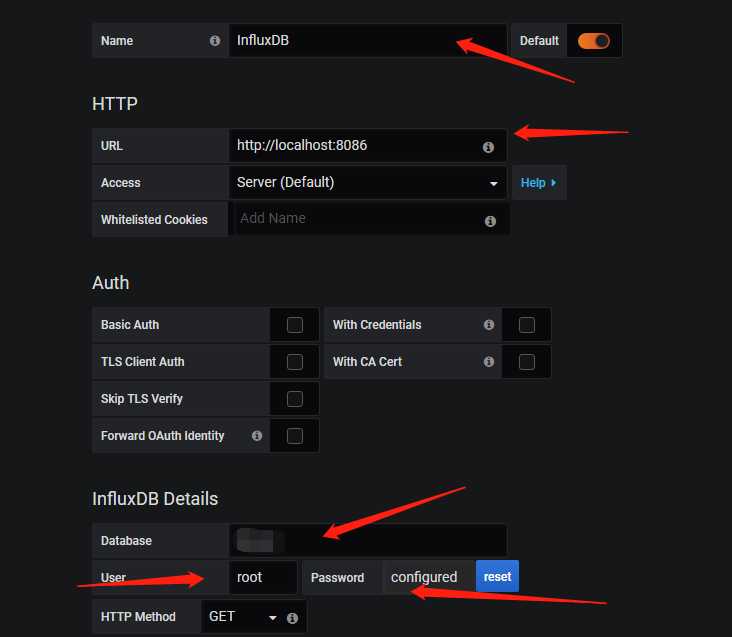Focus the Name field containing InfluxDB
Screen dimensions: 732x637
pyautogui.click(x=368, y=41)
